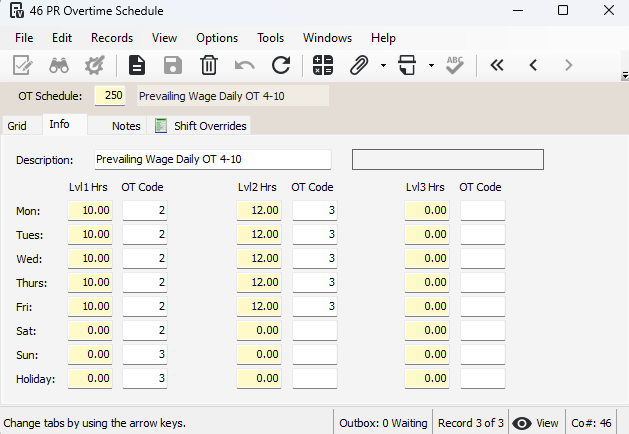The height and width of the screenshot is (434, 629).
Task: Maximize the Overtime Schedule window
Action: click(563, 10)
